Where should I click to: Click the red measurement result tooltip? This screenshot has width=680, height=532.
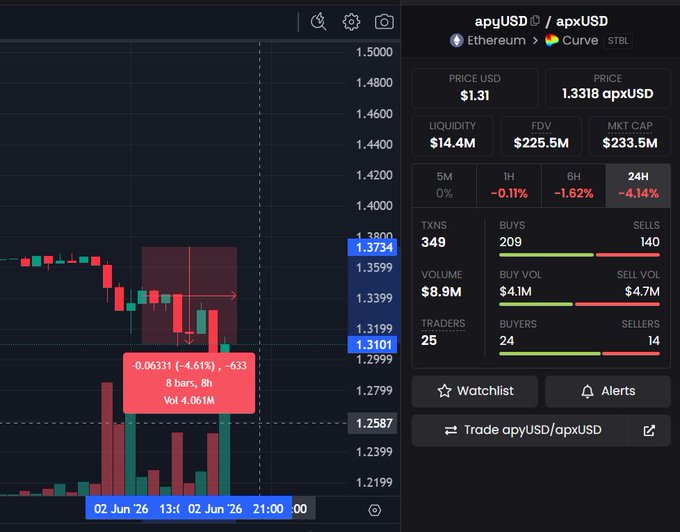(189, 383)
